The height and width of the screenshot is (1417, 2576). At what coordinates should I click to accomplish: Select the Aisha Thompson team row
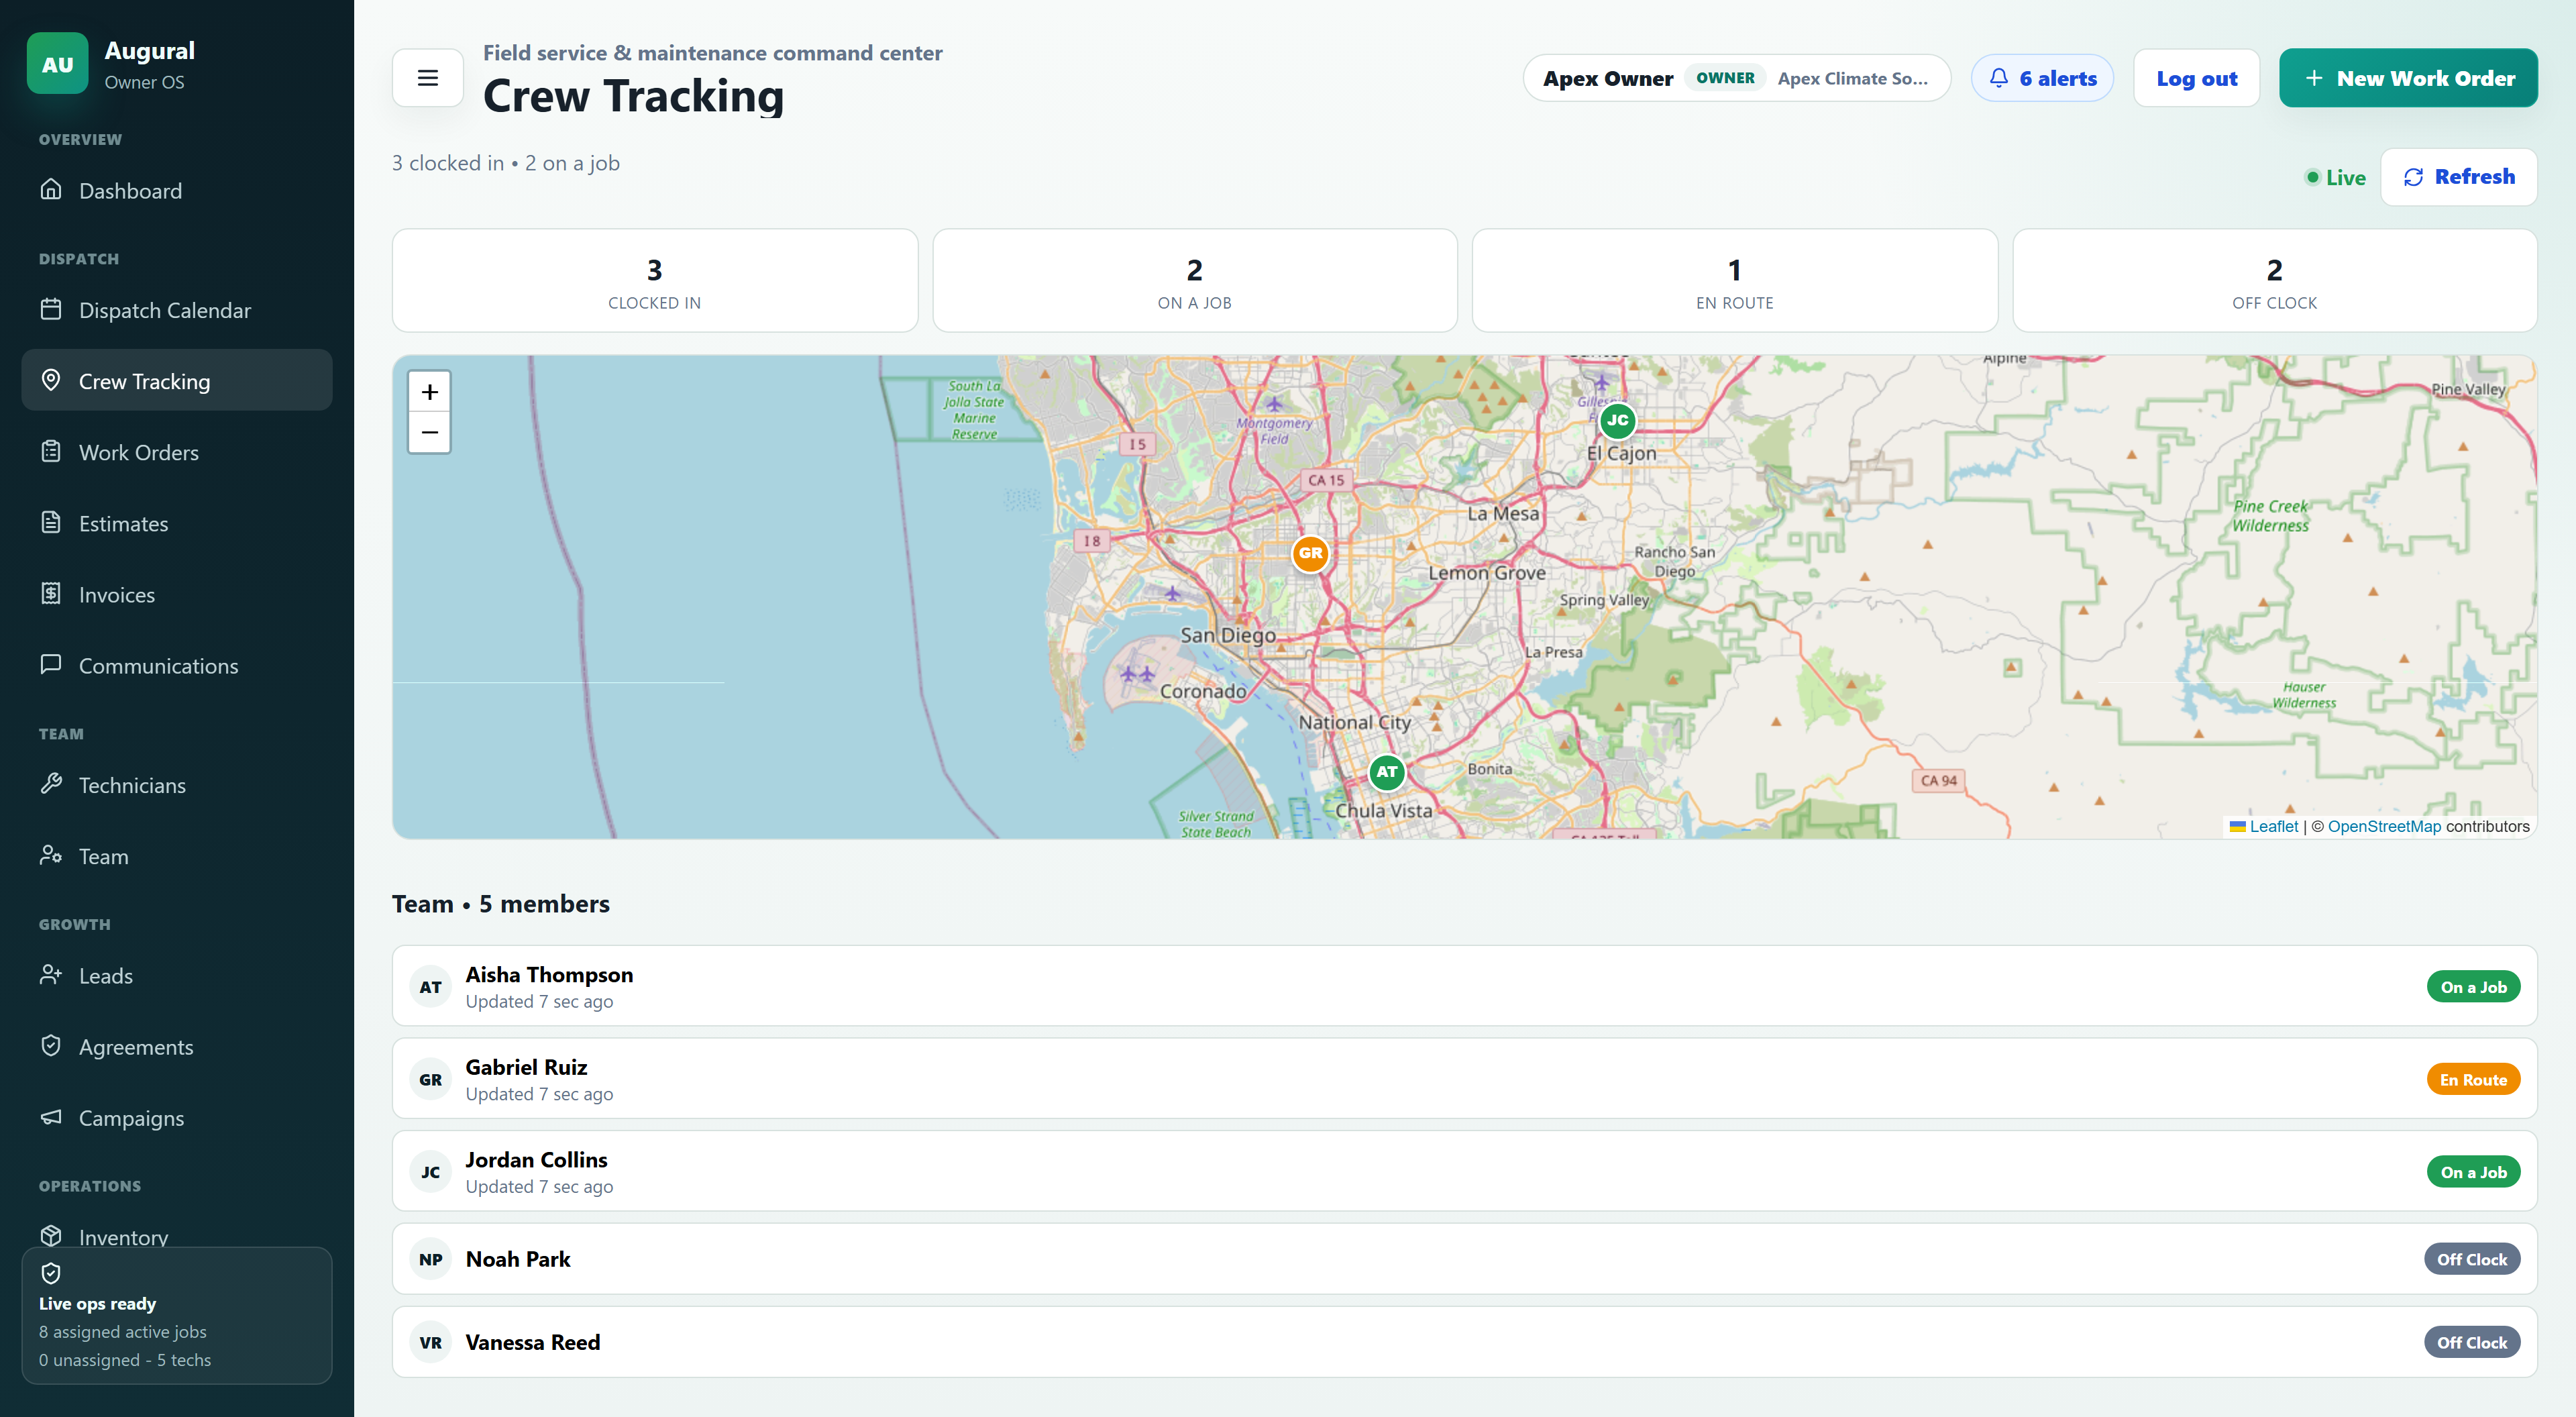1464,986
